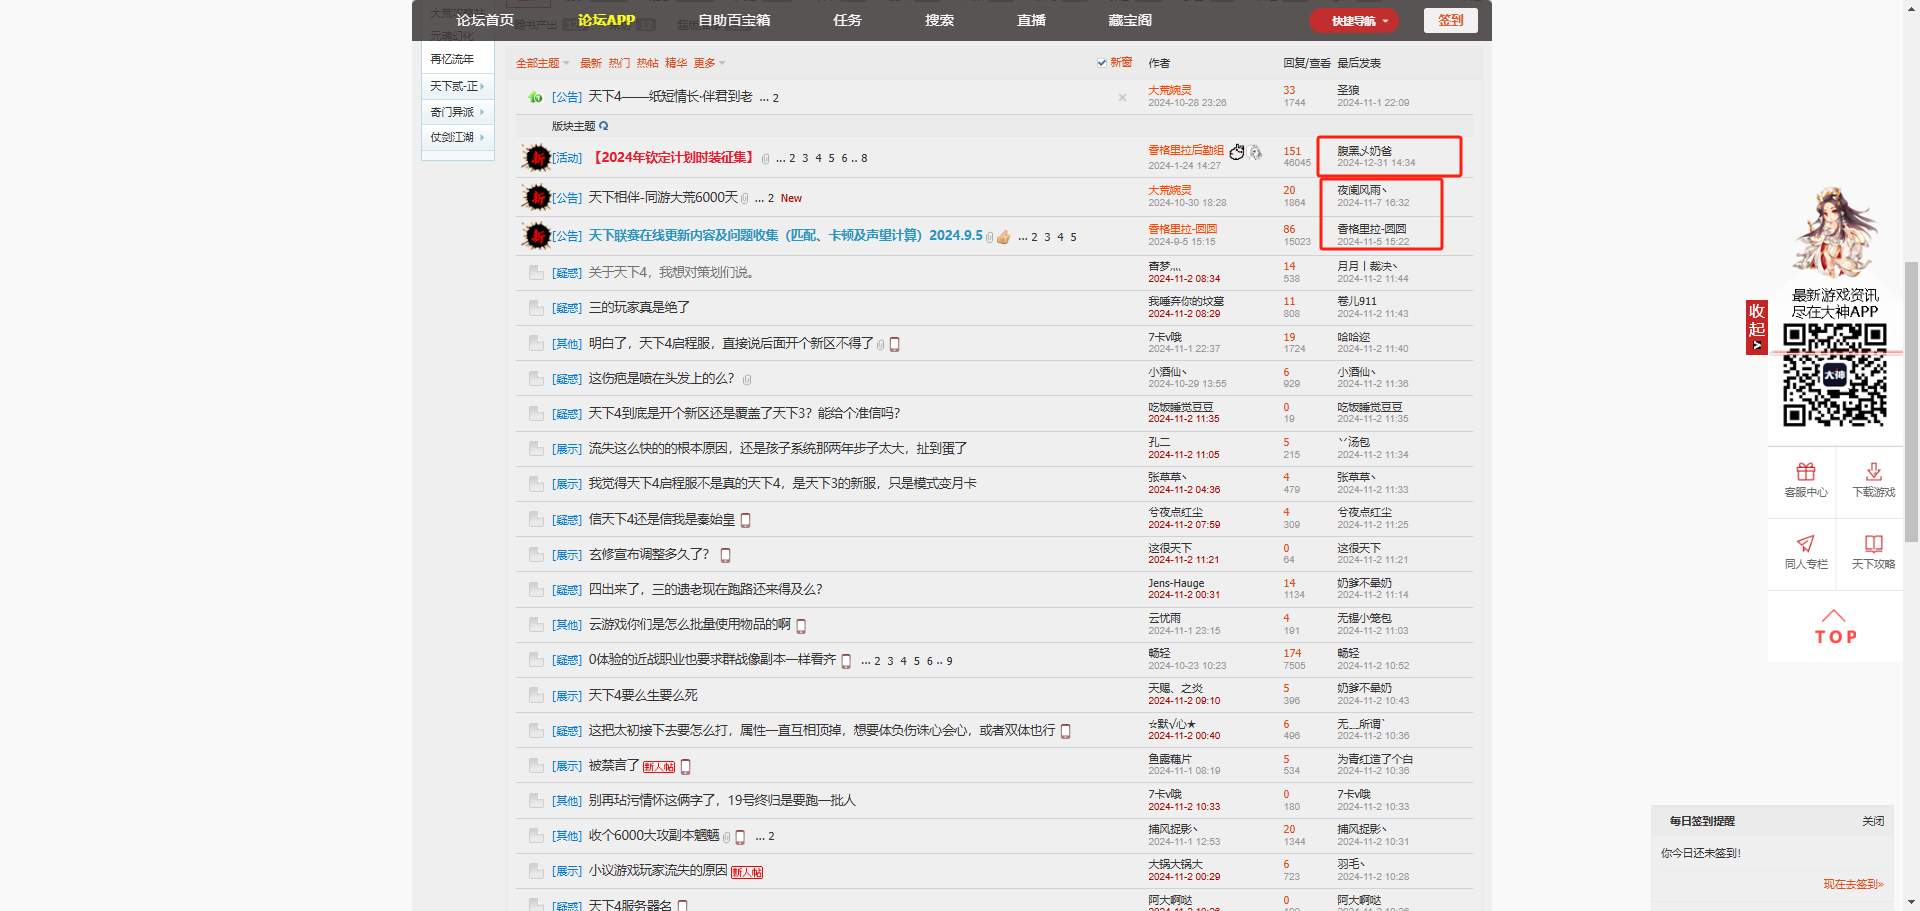Open thread 天下联赛在线更新内容及问题收集

tap(785, 235)
